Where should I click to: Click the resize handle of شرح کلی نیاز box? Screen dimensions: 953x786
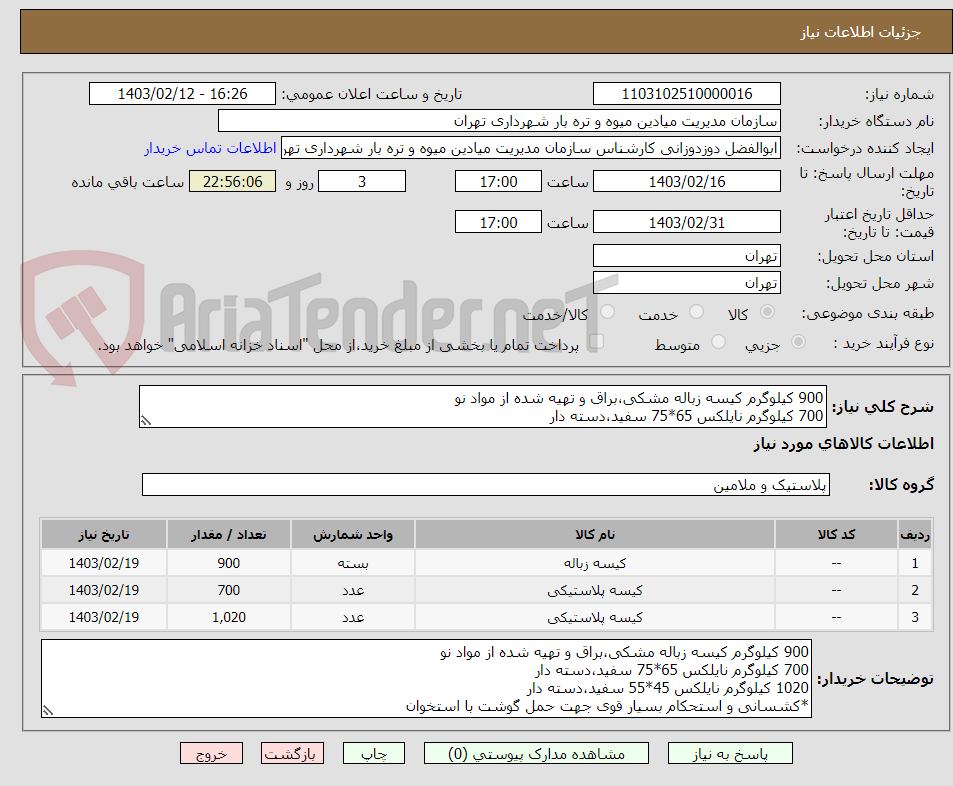(x=146, y=421)
